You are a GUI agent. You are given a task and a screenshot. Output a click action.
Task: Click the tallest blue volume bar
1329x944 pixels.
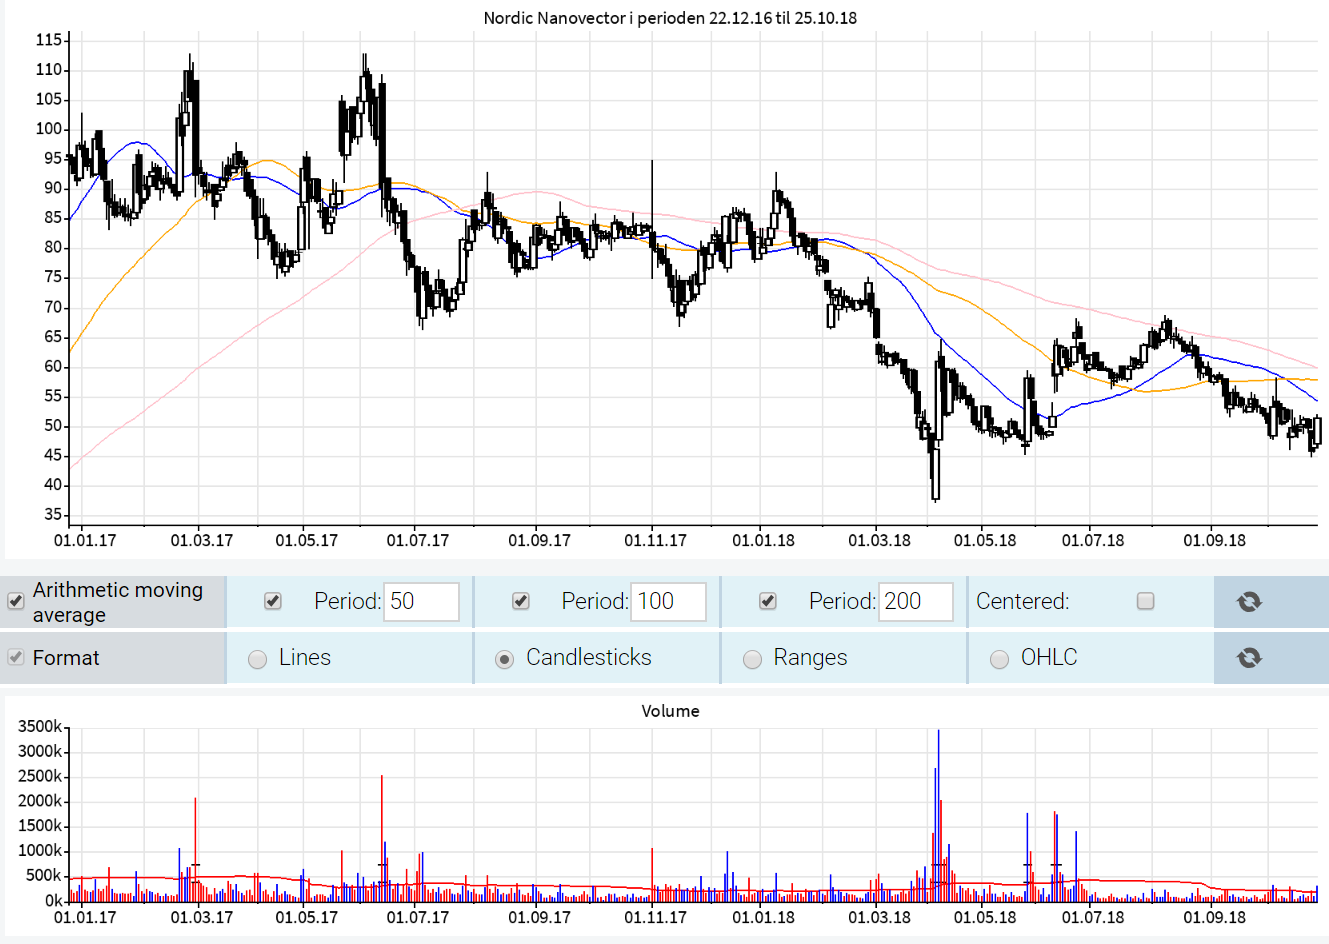938,815
